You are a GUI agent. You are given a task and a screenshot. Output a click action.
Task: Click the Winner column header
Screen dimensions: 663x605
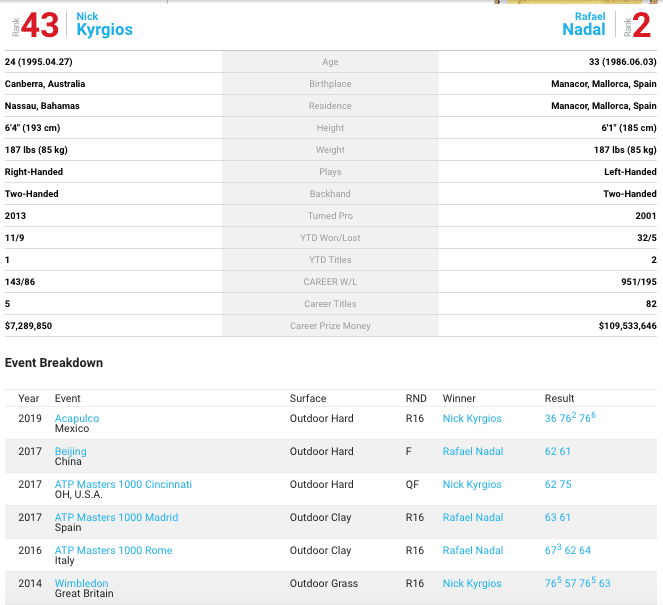[x=459, y=398]
